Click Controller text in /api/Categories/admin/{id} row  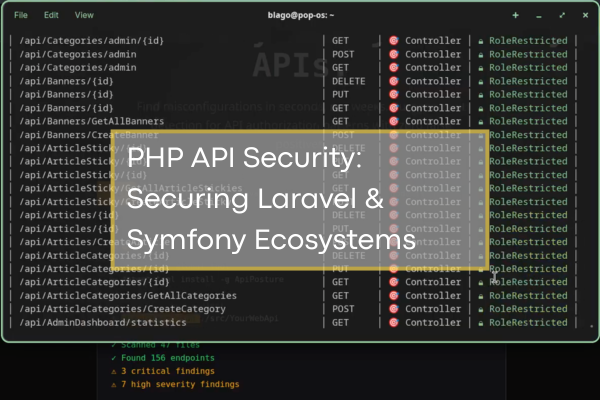tap(433, 41)
